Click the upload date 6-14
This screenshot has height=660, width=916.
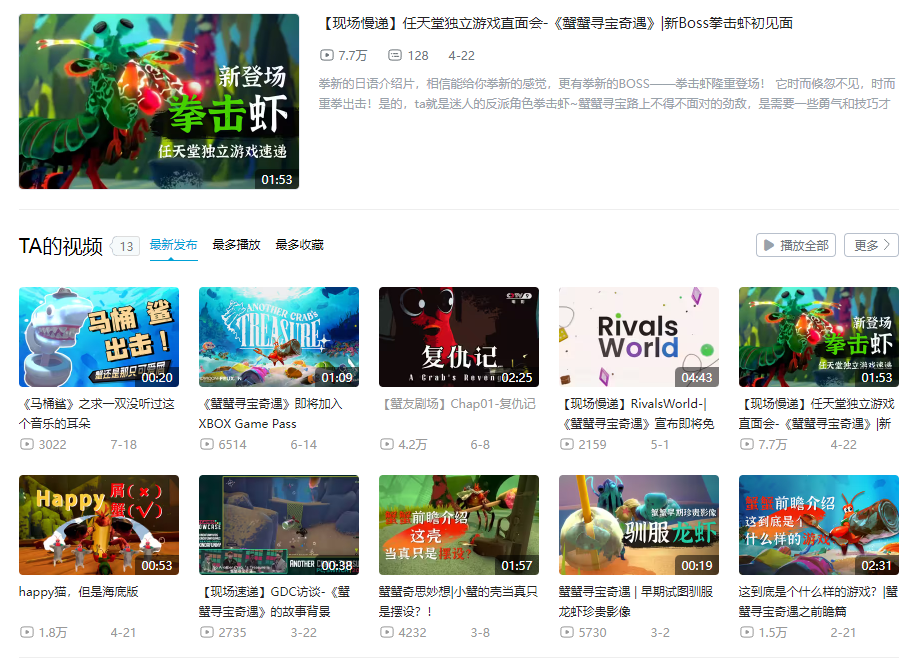click(x=304, y=444)
